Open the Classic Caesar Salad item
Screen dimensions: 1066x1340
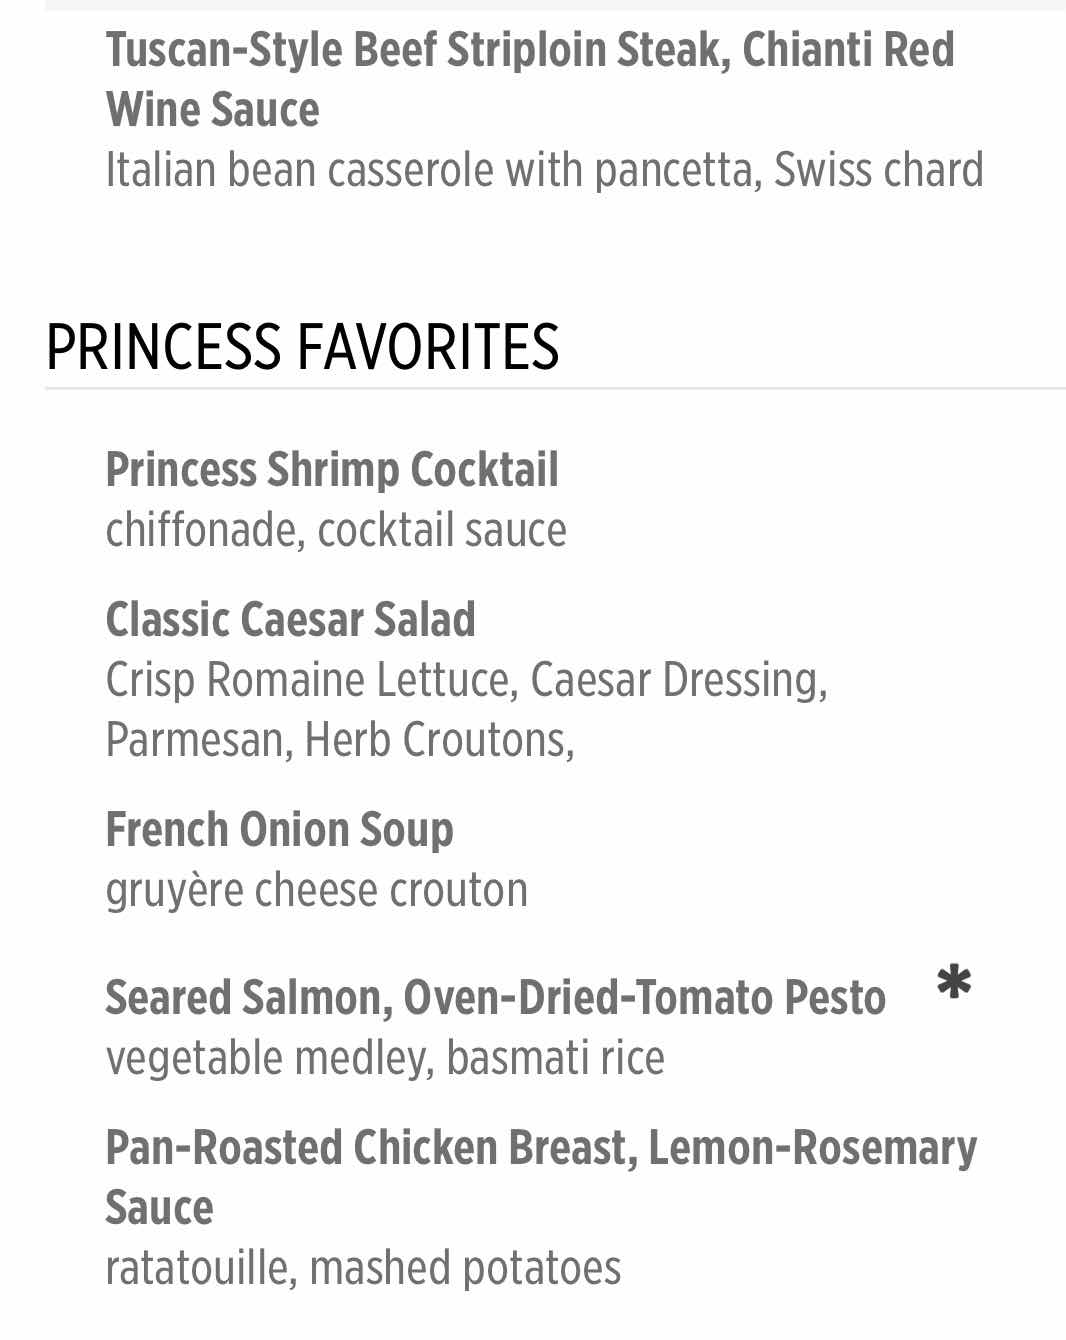coord(290,620)
